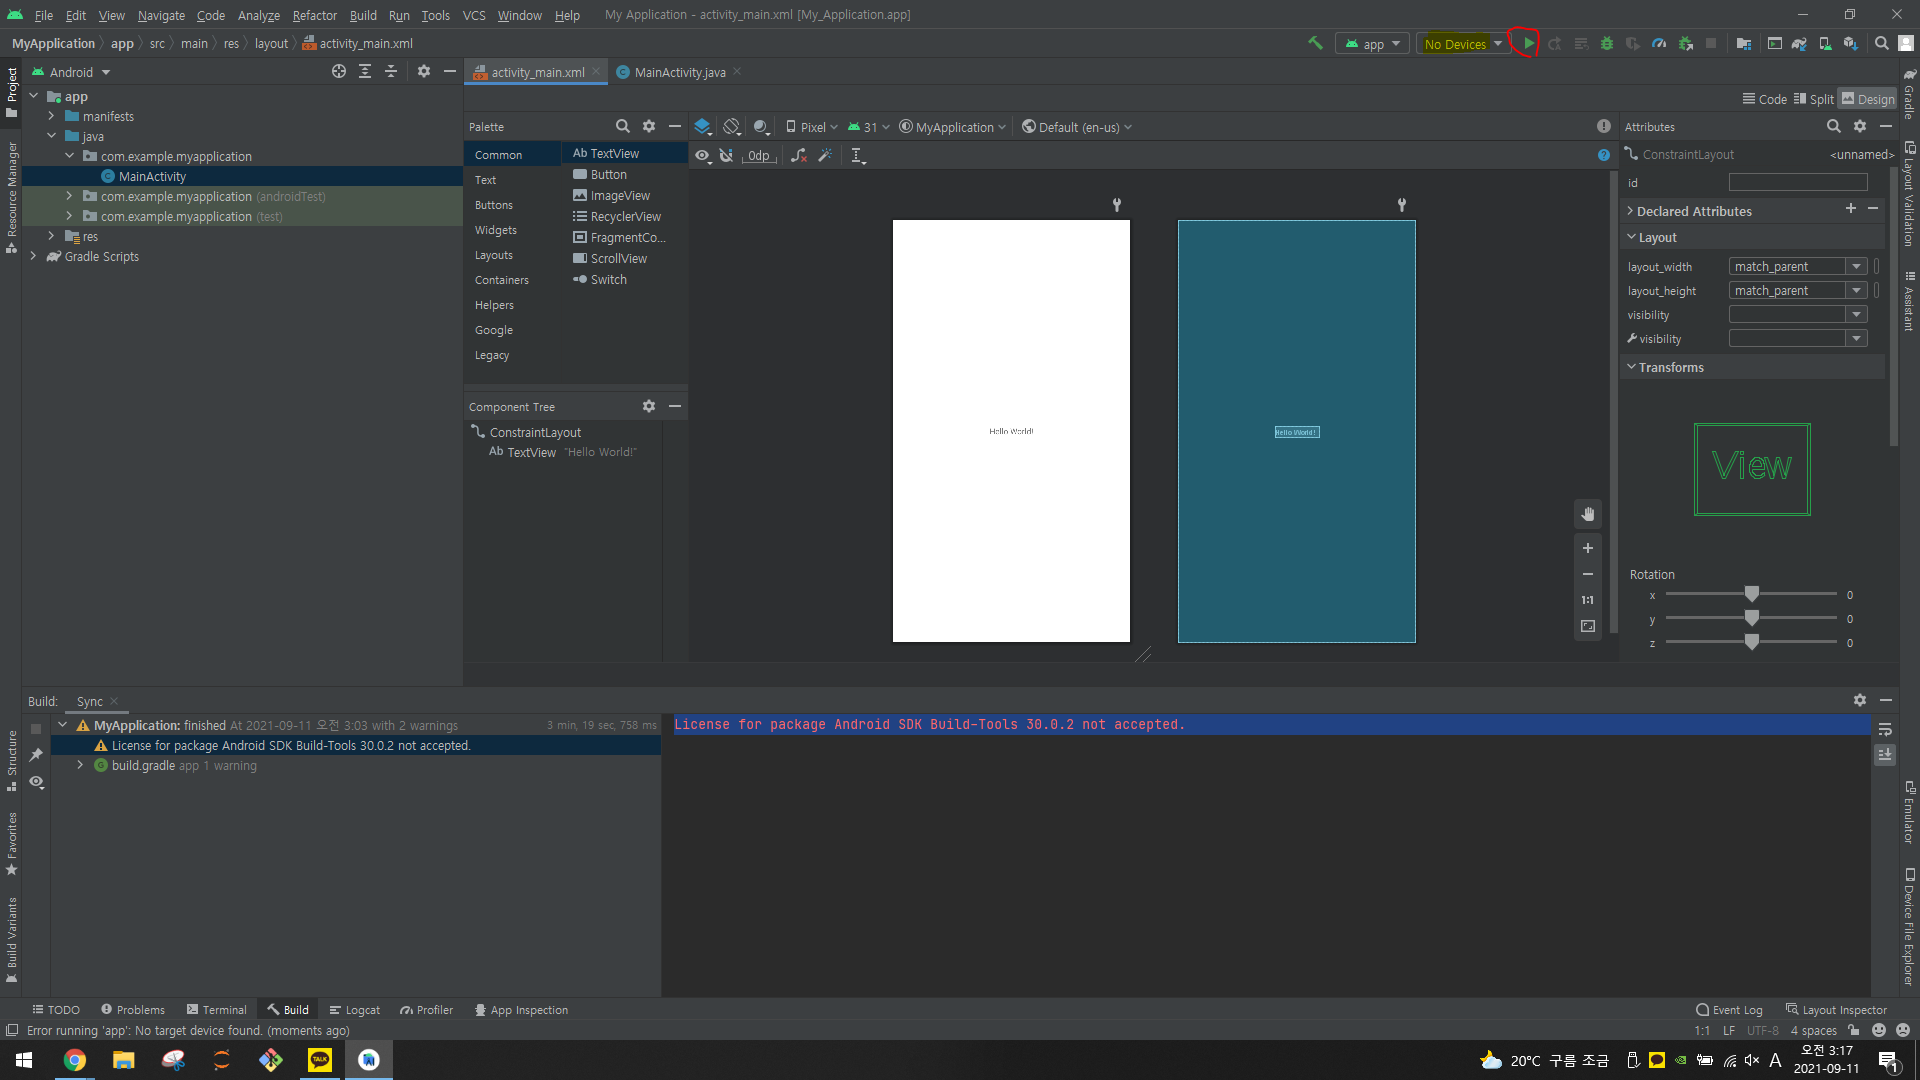Click the Make Project hammer icon
Image resolution: width=1920 pixels, height=1080 pixels.
(1315, 43)
